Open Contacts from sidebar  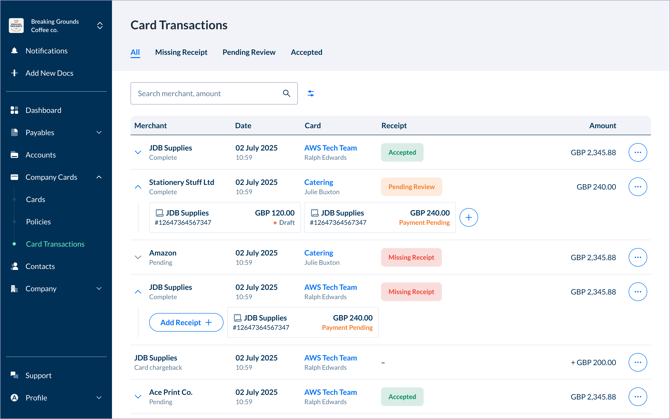point(40,266)
